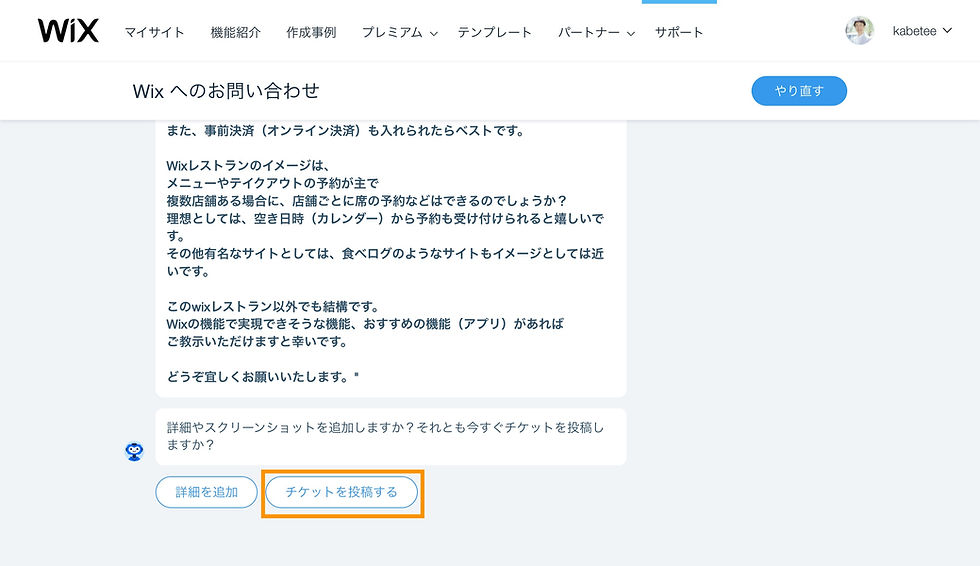The width and height of the screenshot is (980, 566).
Task: Click the chatbot robot icon
Action: coord(134,450)
